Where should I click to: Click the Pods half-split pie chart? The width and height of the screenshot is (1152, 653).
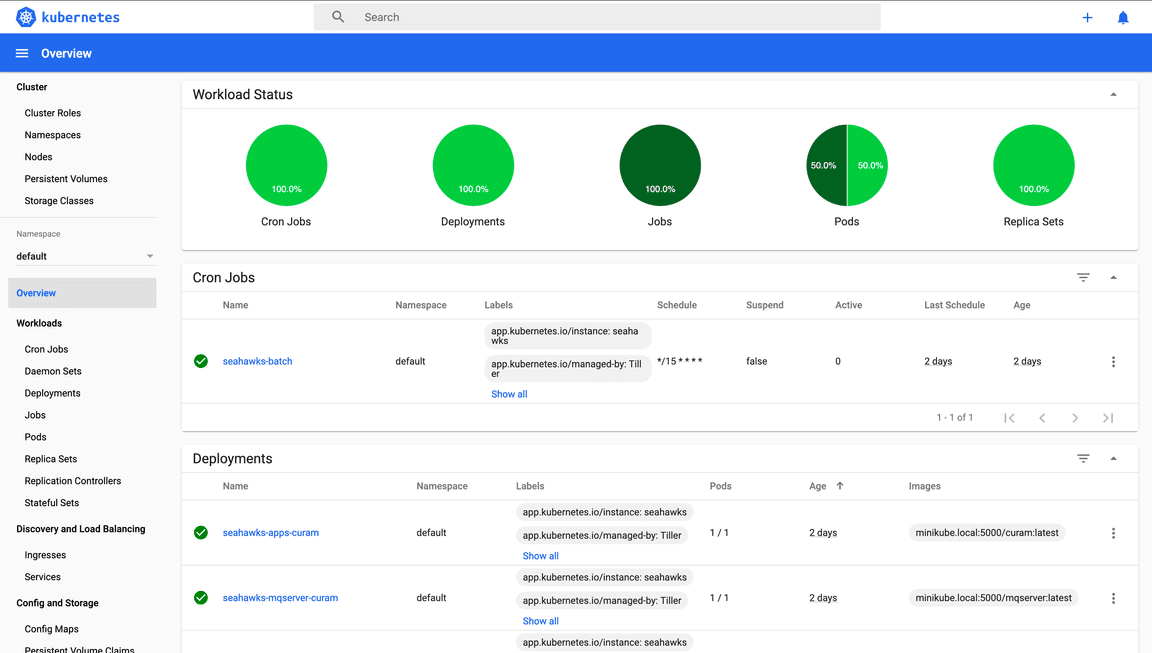point(847,165)
